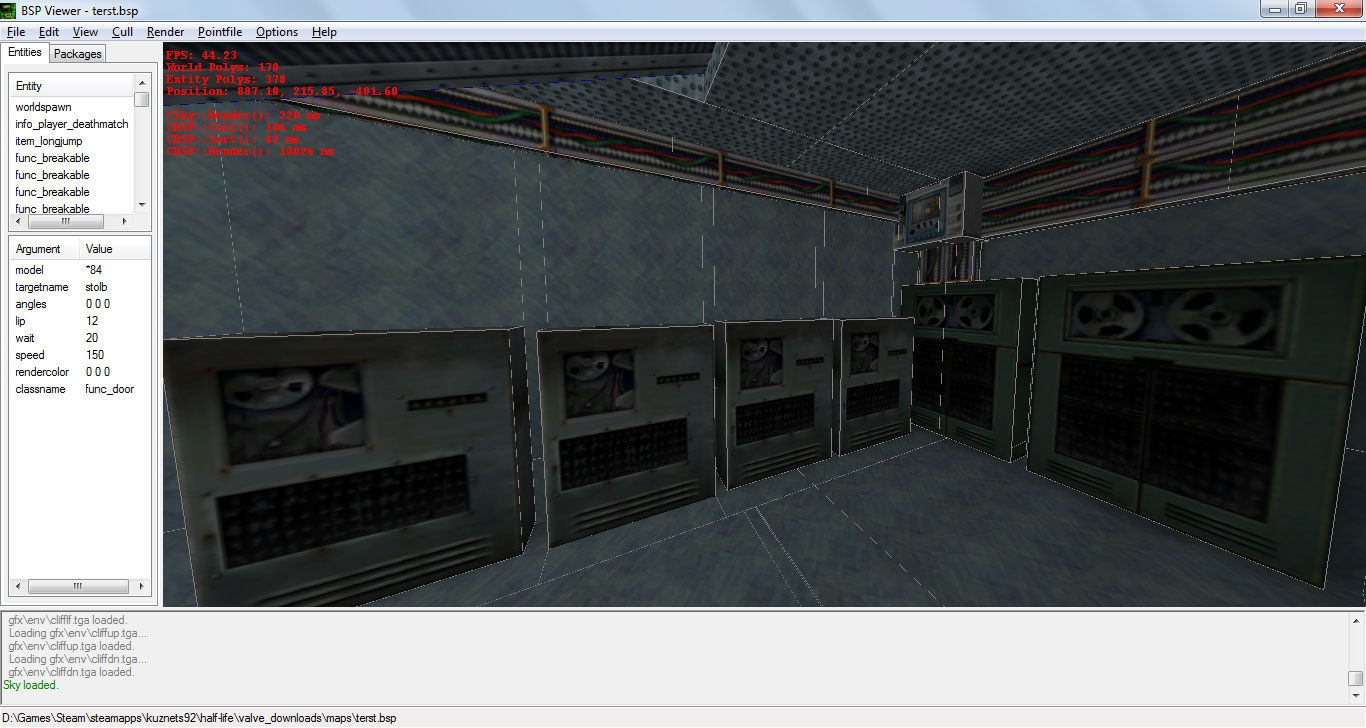This screenshot has width=1366, height=728.
Task: Open the View menu
Action: pos(85,32)
